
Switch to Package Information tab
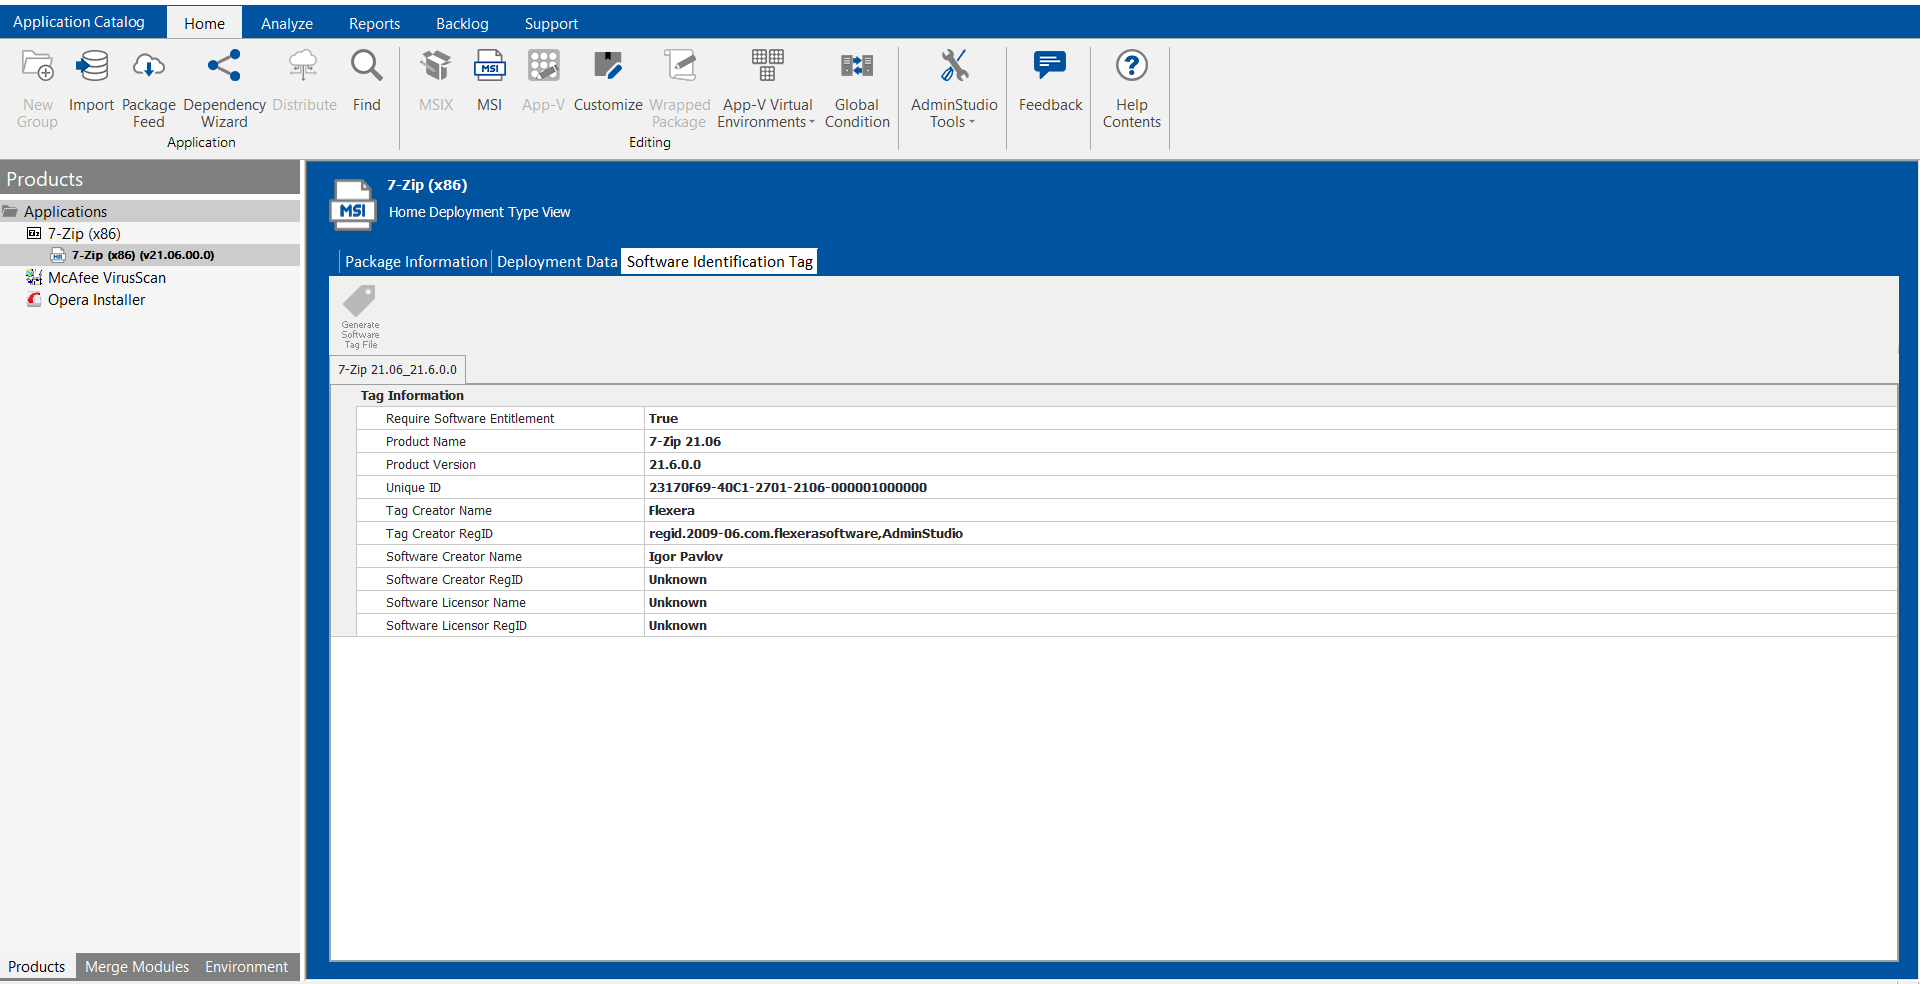coord(416,262)
